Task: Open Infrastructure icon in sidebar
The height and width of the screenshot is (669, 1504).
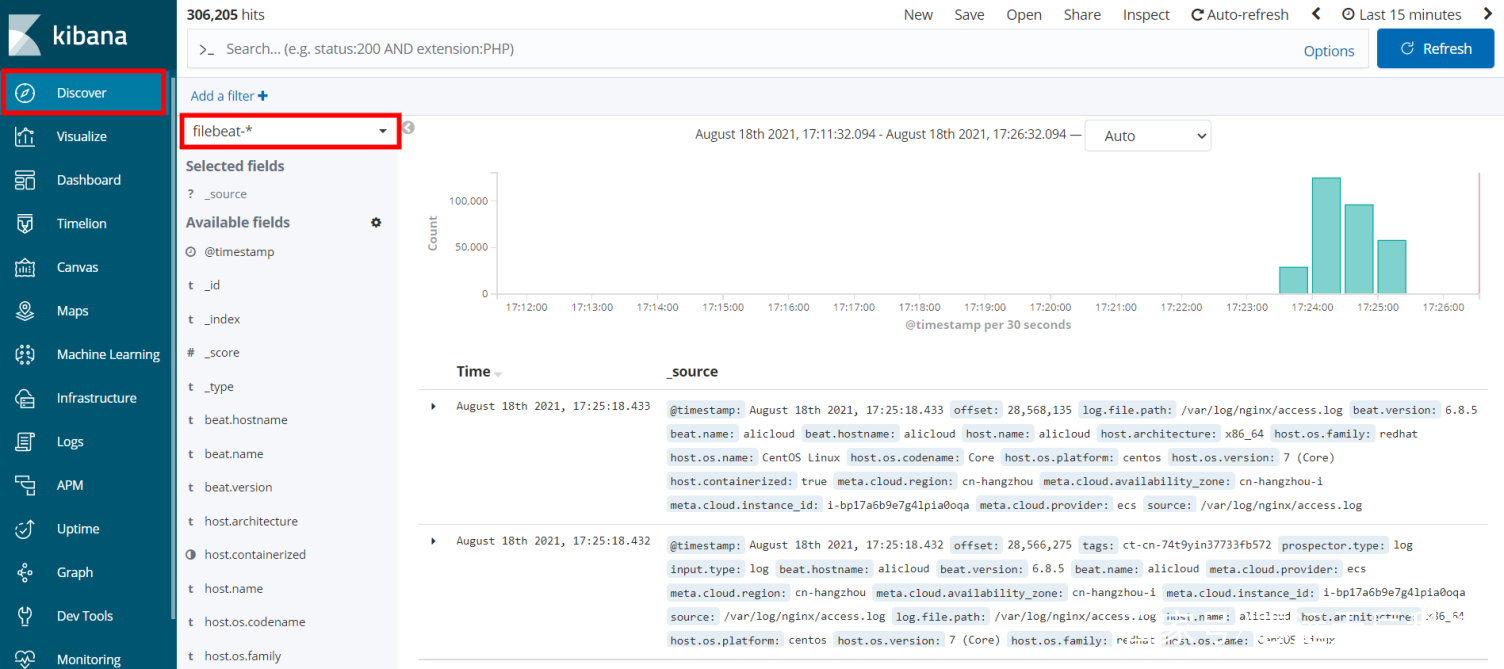Action: point(25,398)
